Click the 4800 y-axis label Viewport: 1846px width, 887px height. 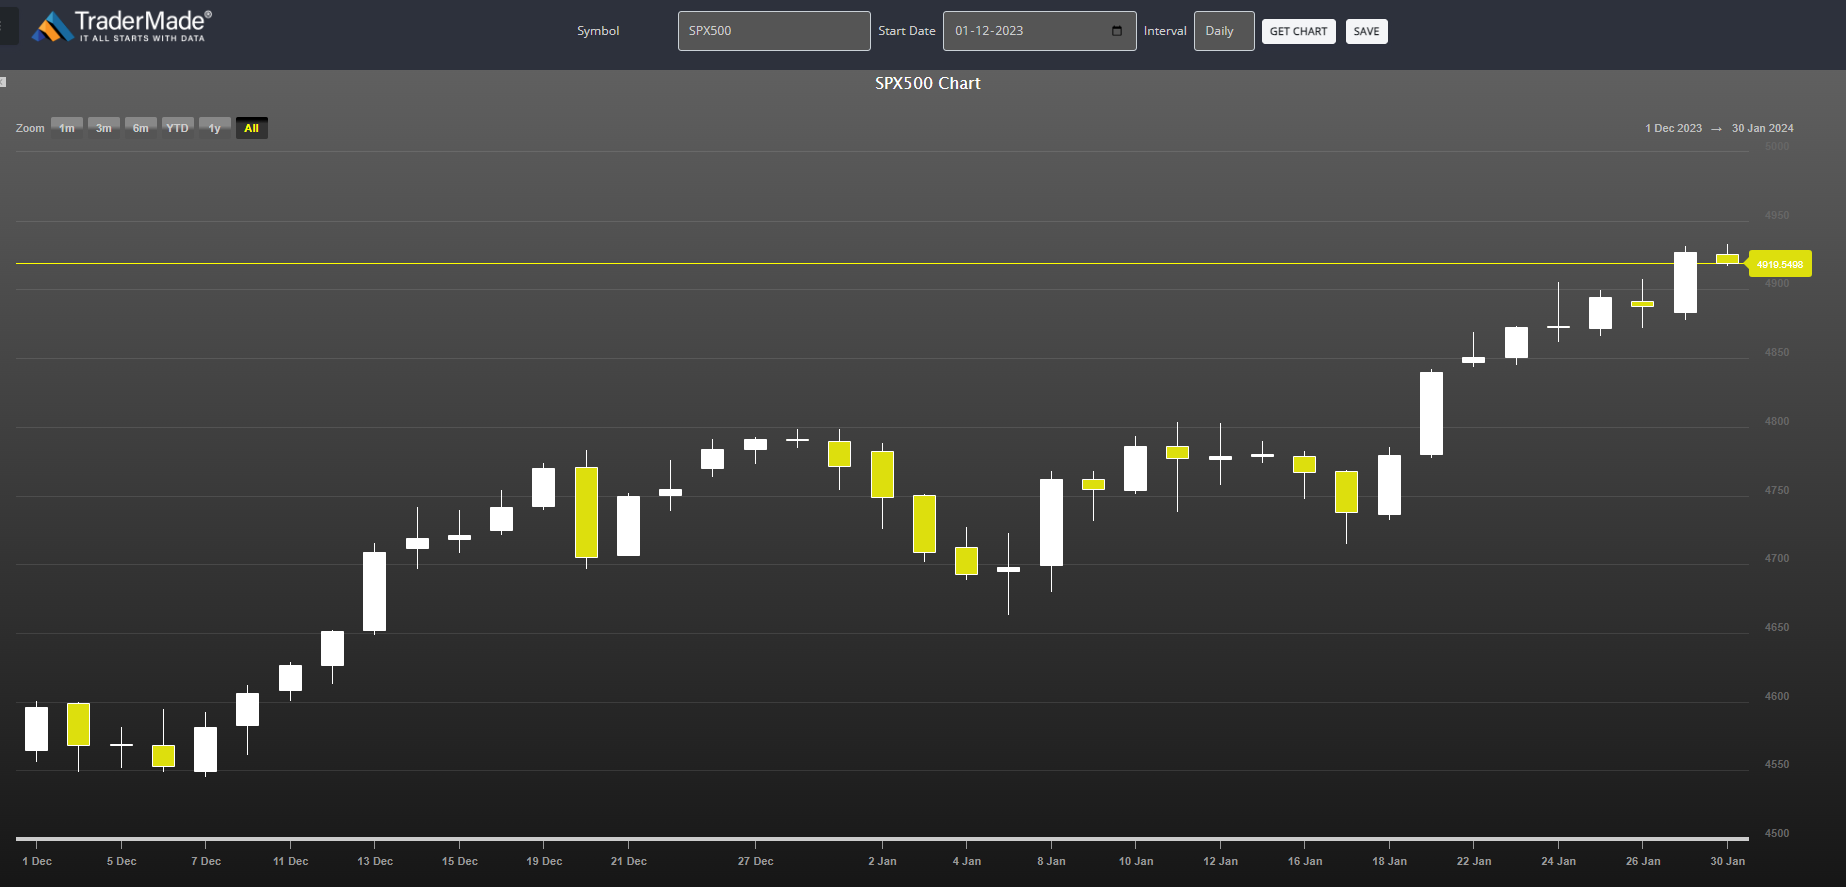click(x=1777, y=421)
